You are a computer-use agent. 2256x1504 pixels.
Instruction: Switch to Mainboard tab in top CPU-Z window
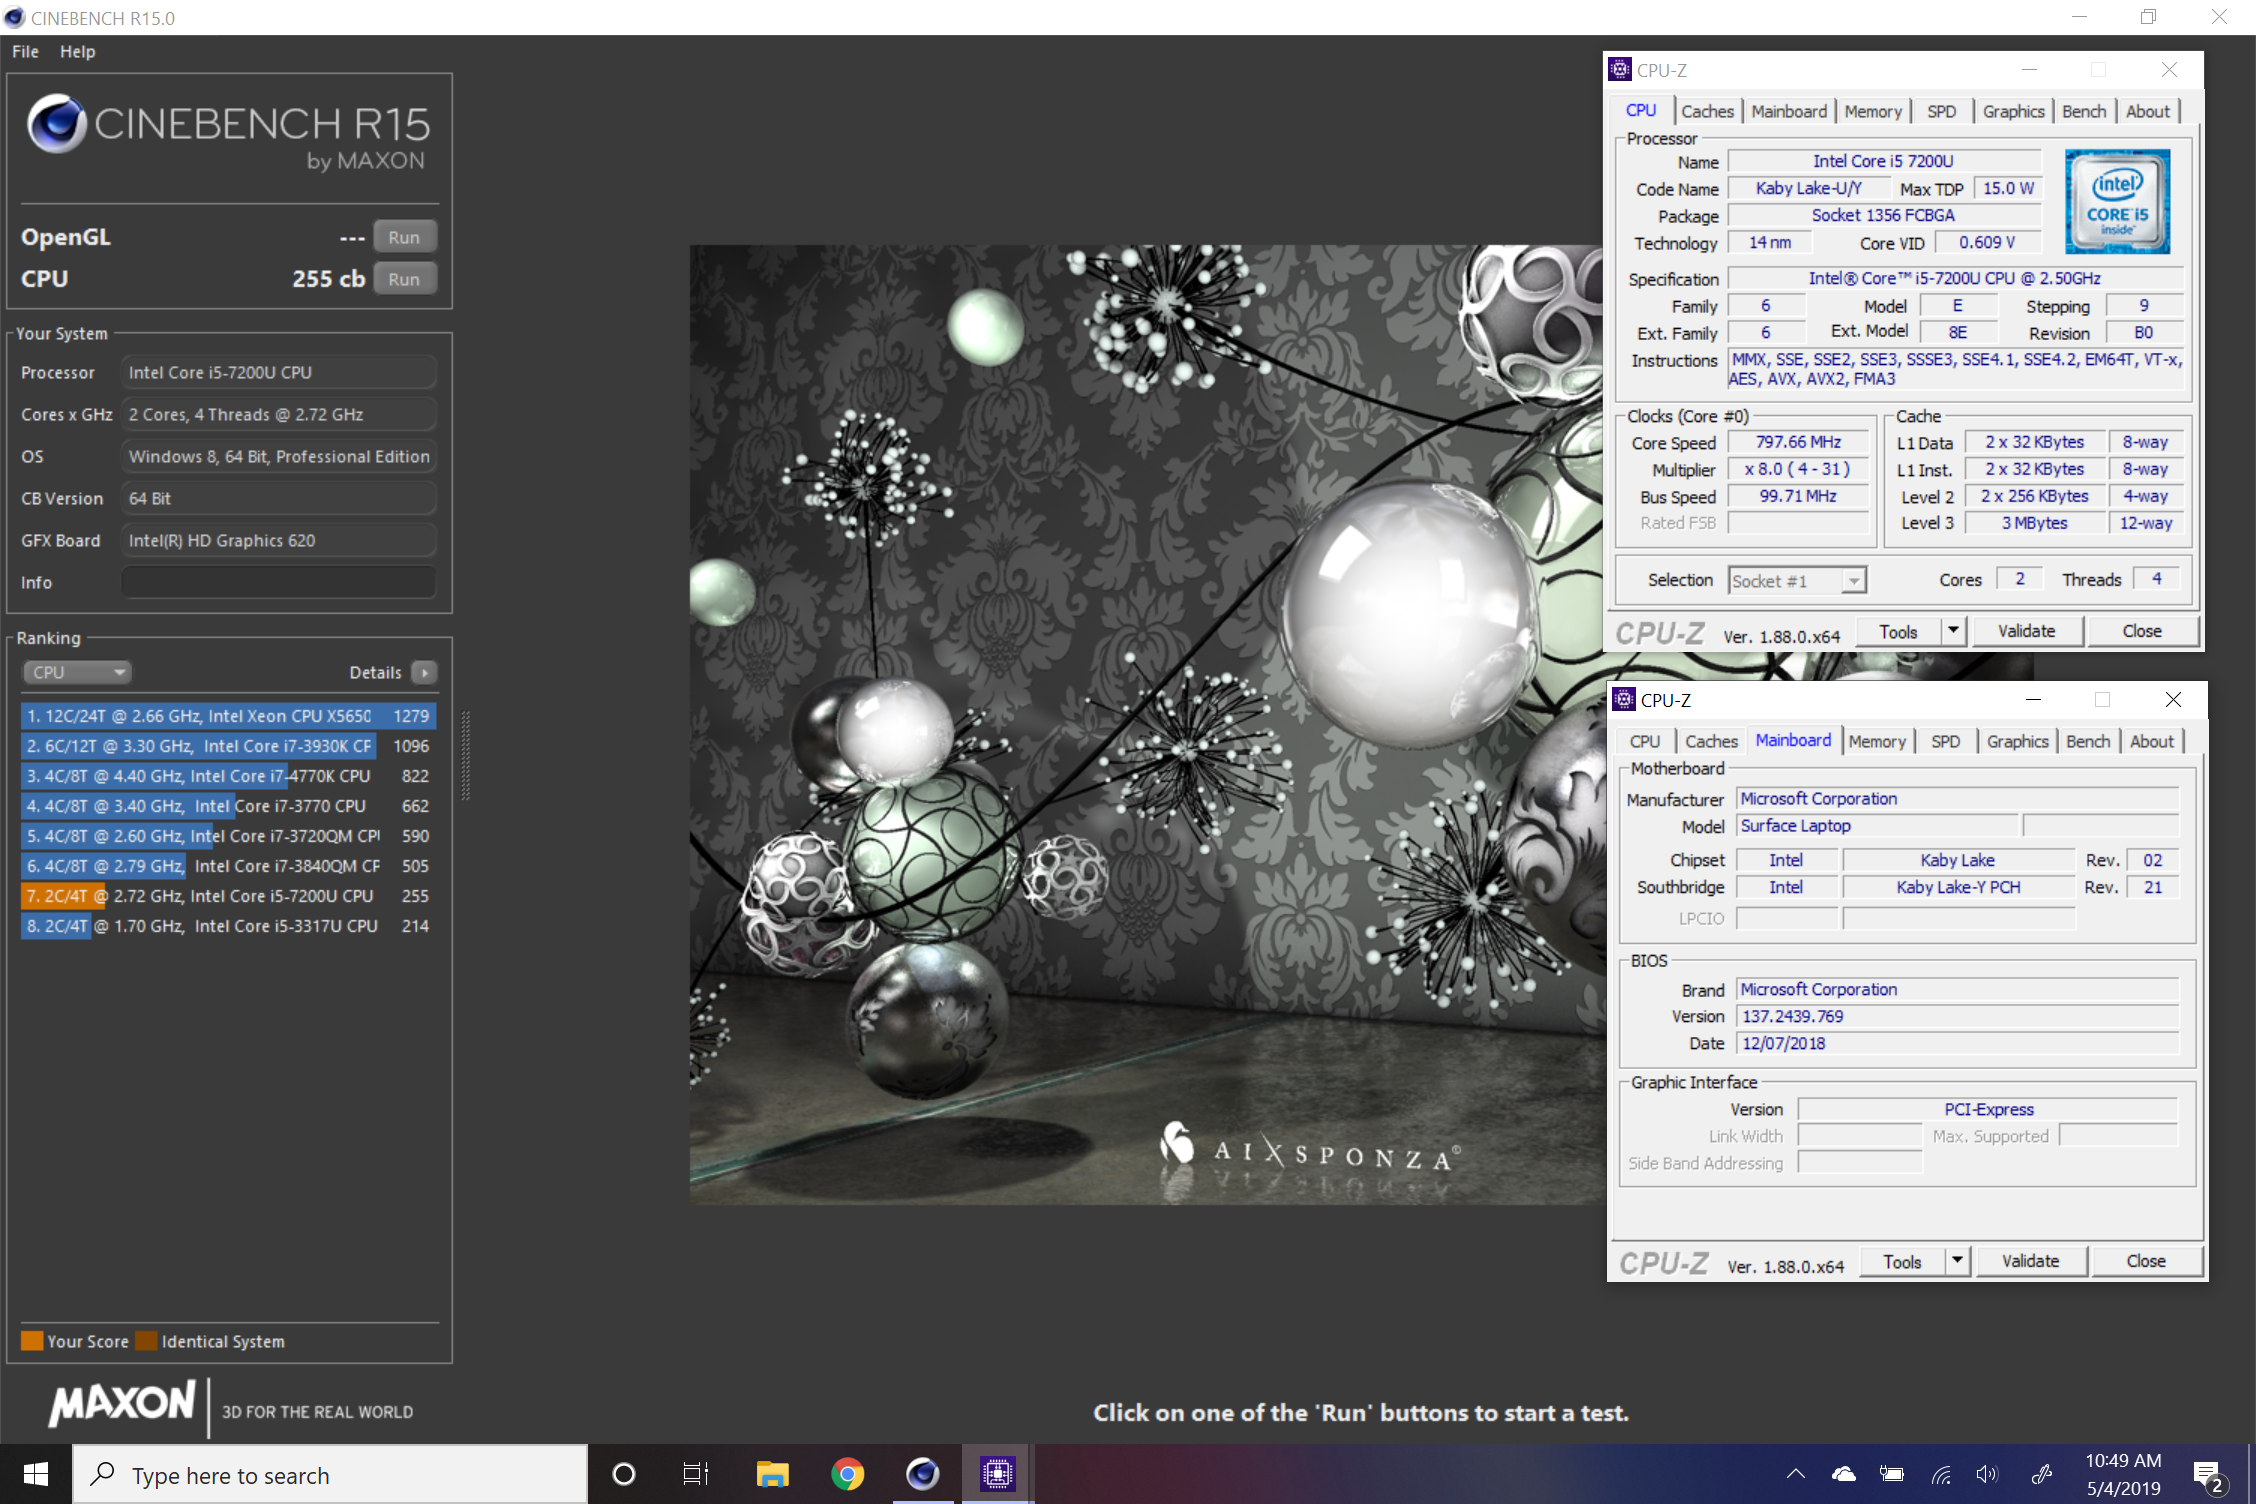(x=1789, y=111)
